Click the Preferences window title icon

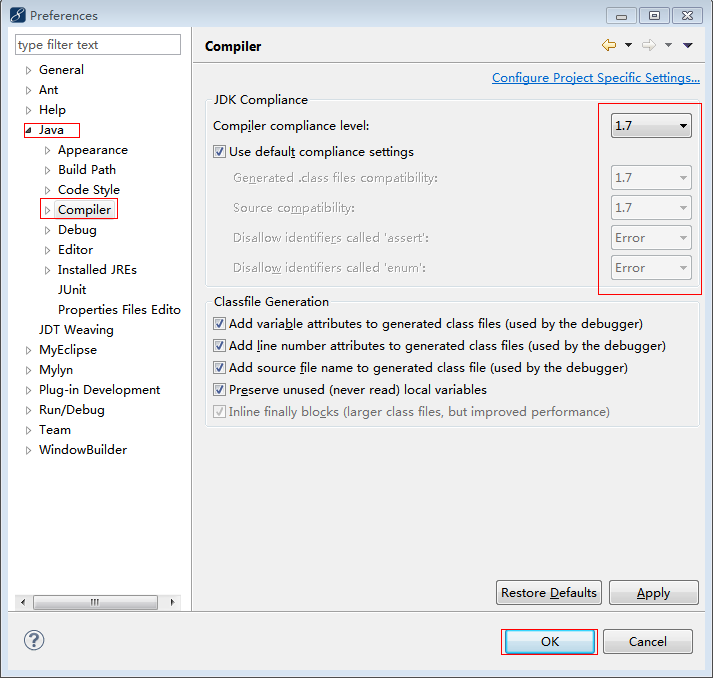pyautogui.click(x=17, y=15)
